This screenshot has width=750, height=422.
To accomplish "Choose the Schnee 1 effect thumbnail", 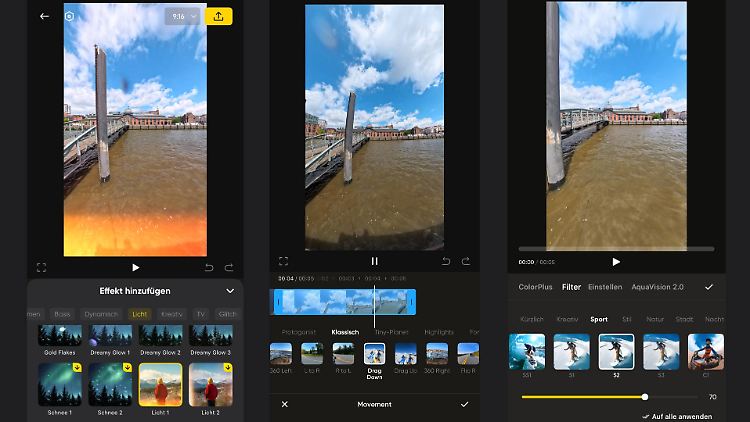I will (x=60, y=385).
